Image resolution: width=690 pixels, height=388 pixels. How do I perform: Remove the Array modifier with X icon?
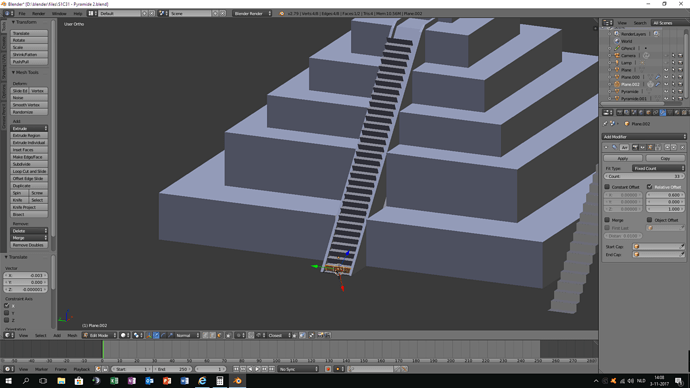click(x=683, y=147)
